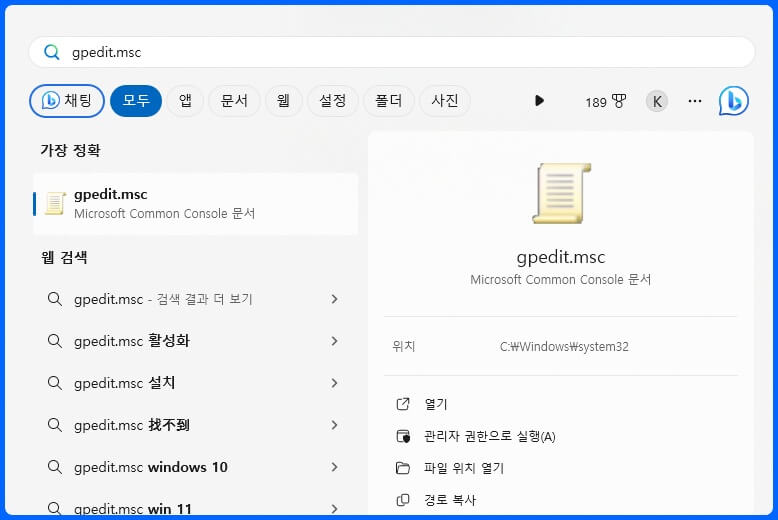This screenshot has width=778, height=520.
Task: Open the K account avatar
Action: pos(656,101)
